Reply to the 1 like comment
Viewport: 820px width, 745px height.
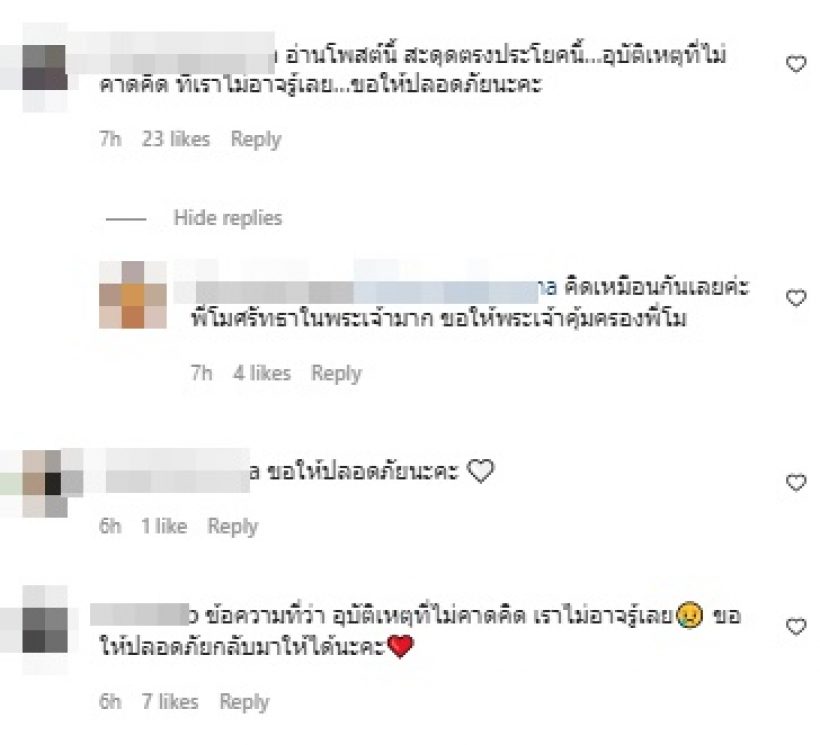pyautogui.click(x=233, y=526)
